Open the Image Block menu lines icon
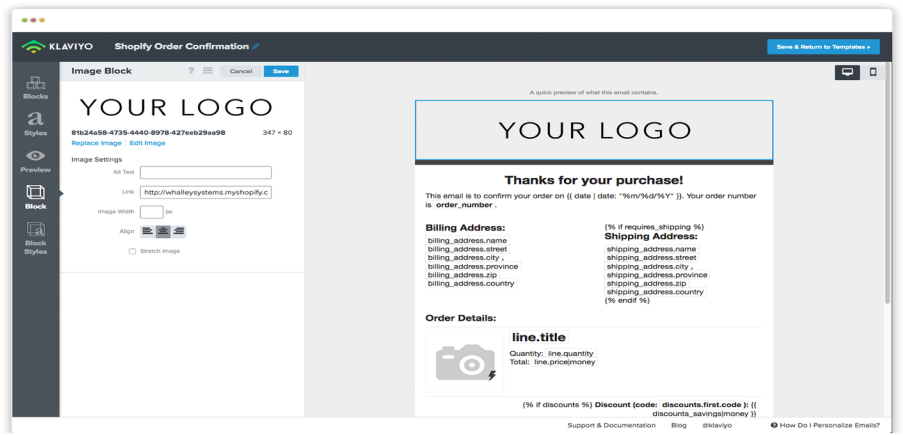The width and height of the screenshot is (903, 435). (208, 71)
